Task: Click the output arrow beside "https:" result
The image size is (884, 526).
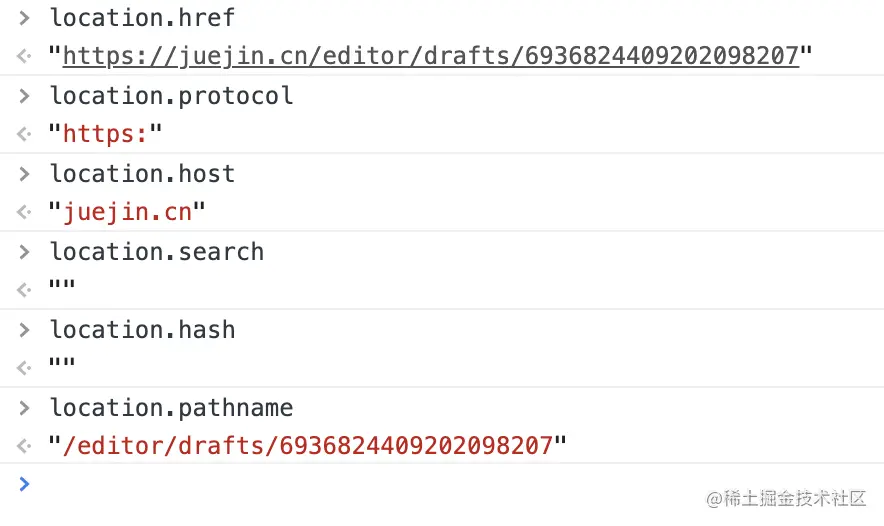Action: [x=25, y=134]
